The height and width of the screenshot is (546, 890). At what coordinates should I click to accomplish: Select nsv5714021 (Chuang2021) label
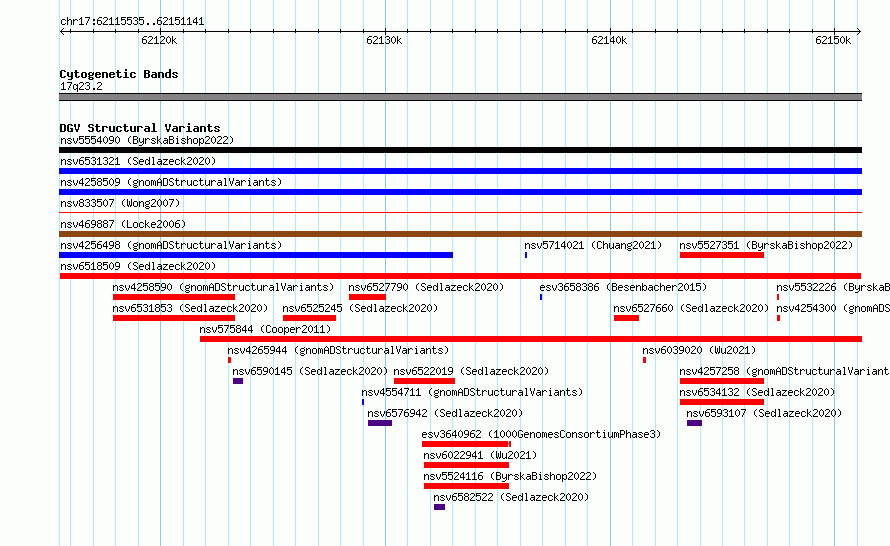point(593,245)
